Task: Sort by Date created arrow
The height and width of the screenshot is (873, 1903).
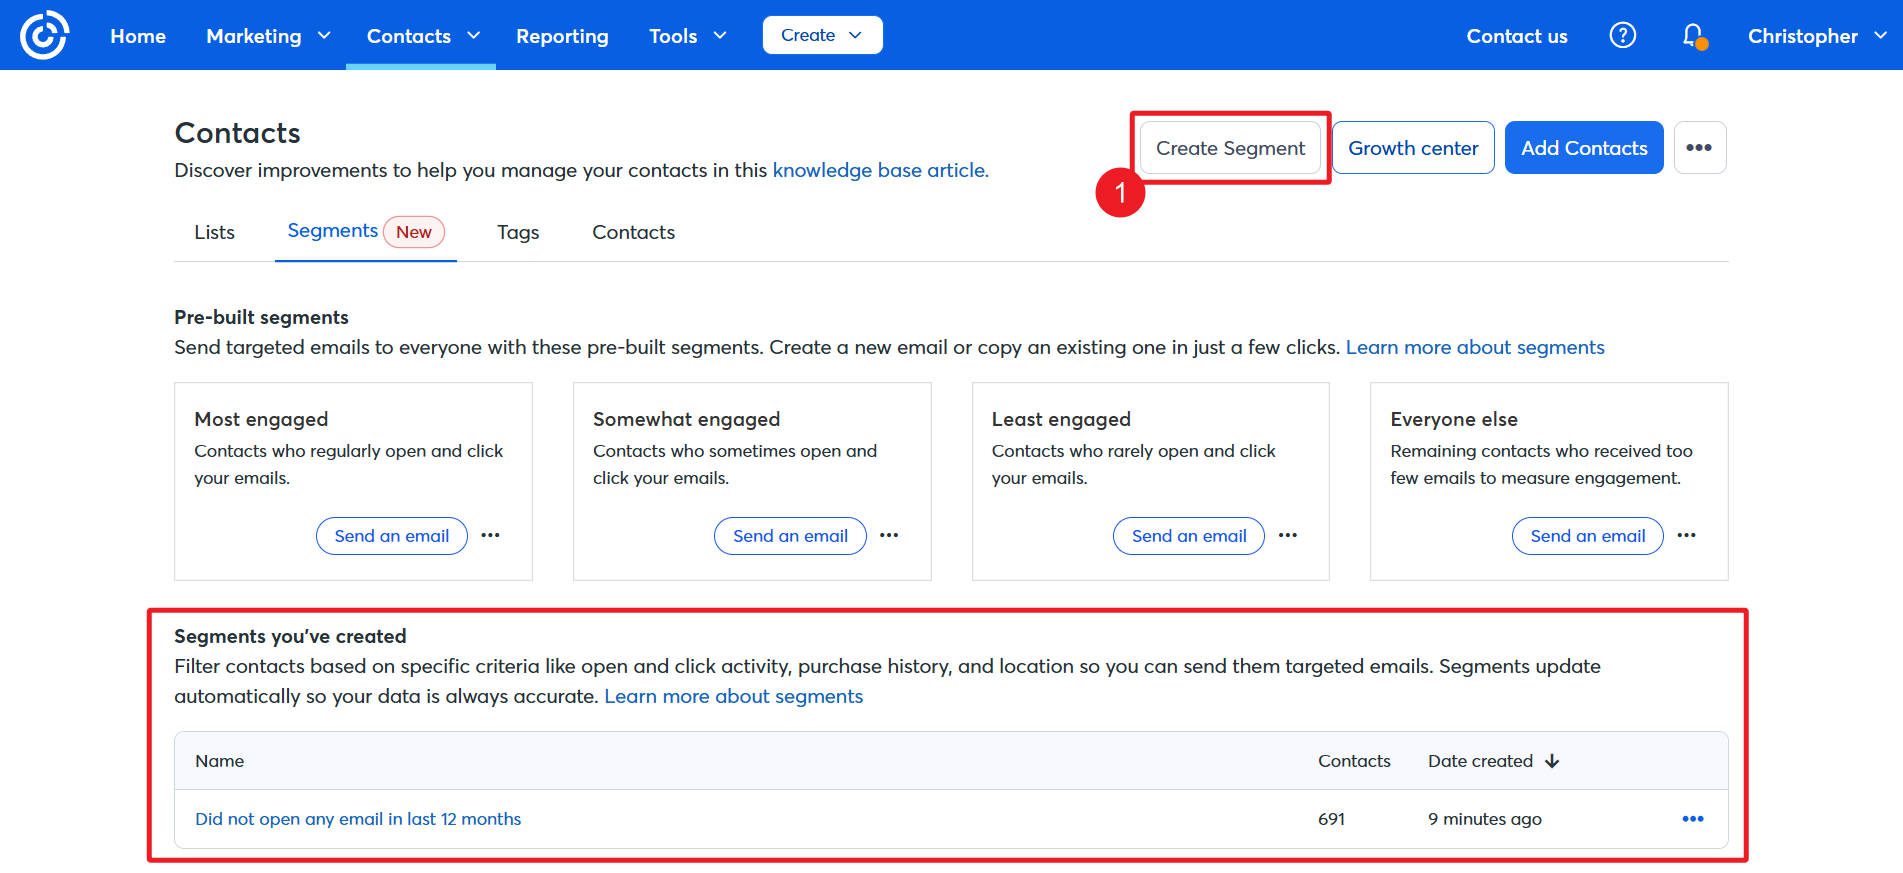Action: coord(1552,761)
